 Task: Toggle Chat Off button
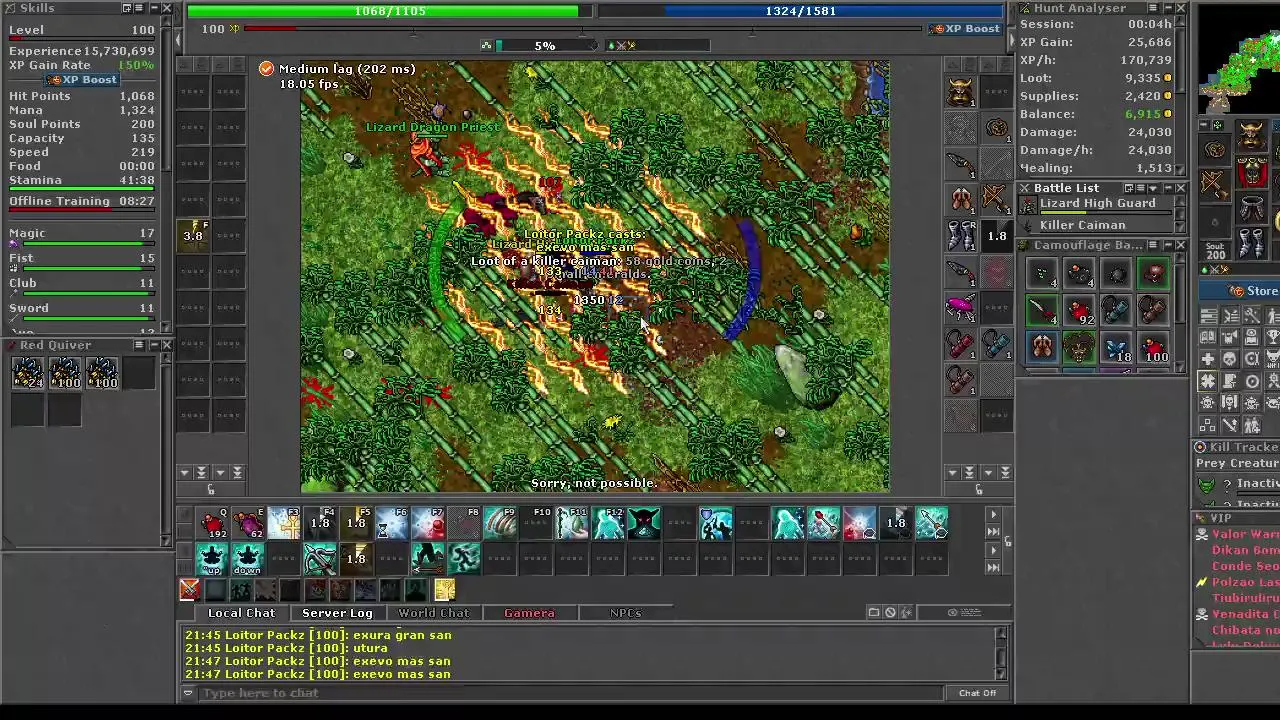pyautogui.click(x=977, y=693)
